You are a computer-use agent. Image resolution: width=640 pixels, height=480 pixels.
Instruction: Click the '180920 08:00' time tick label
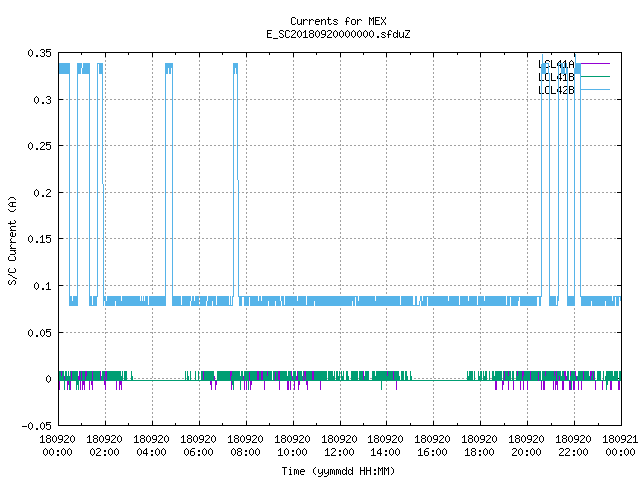click(245, 446)
